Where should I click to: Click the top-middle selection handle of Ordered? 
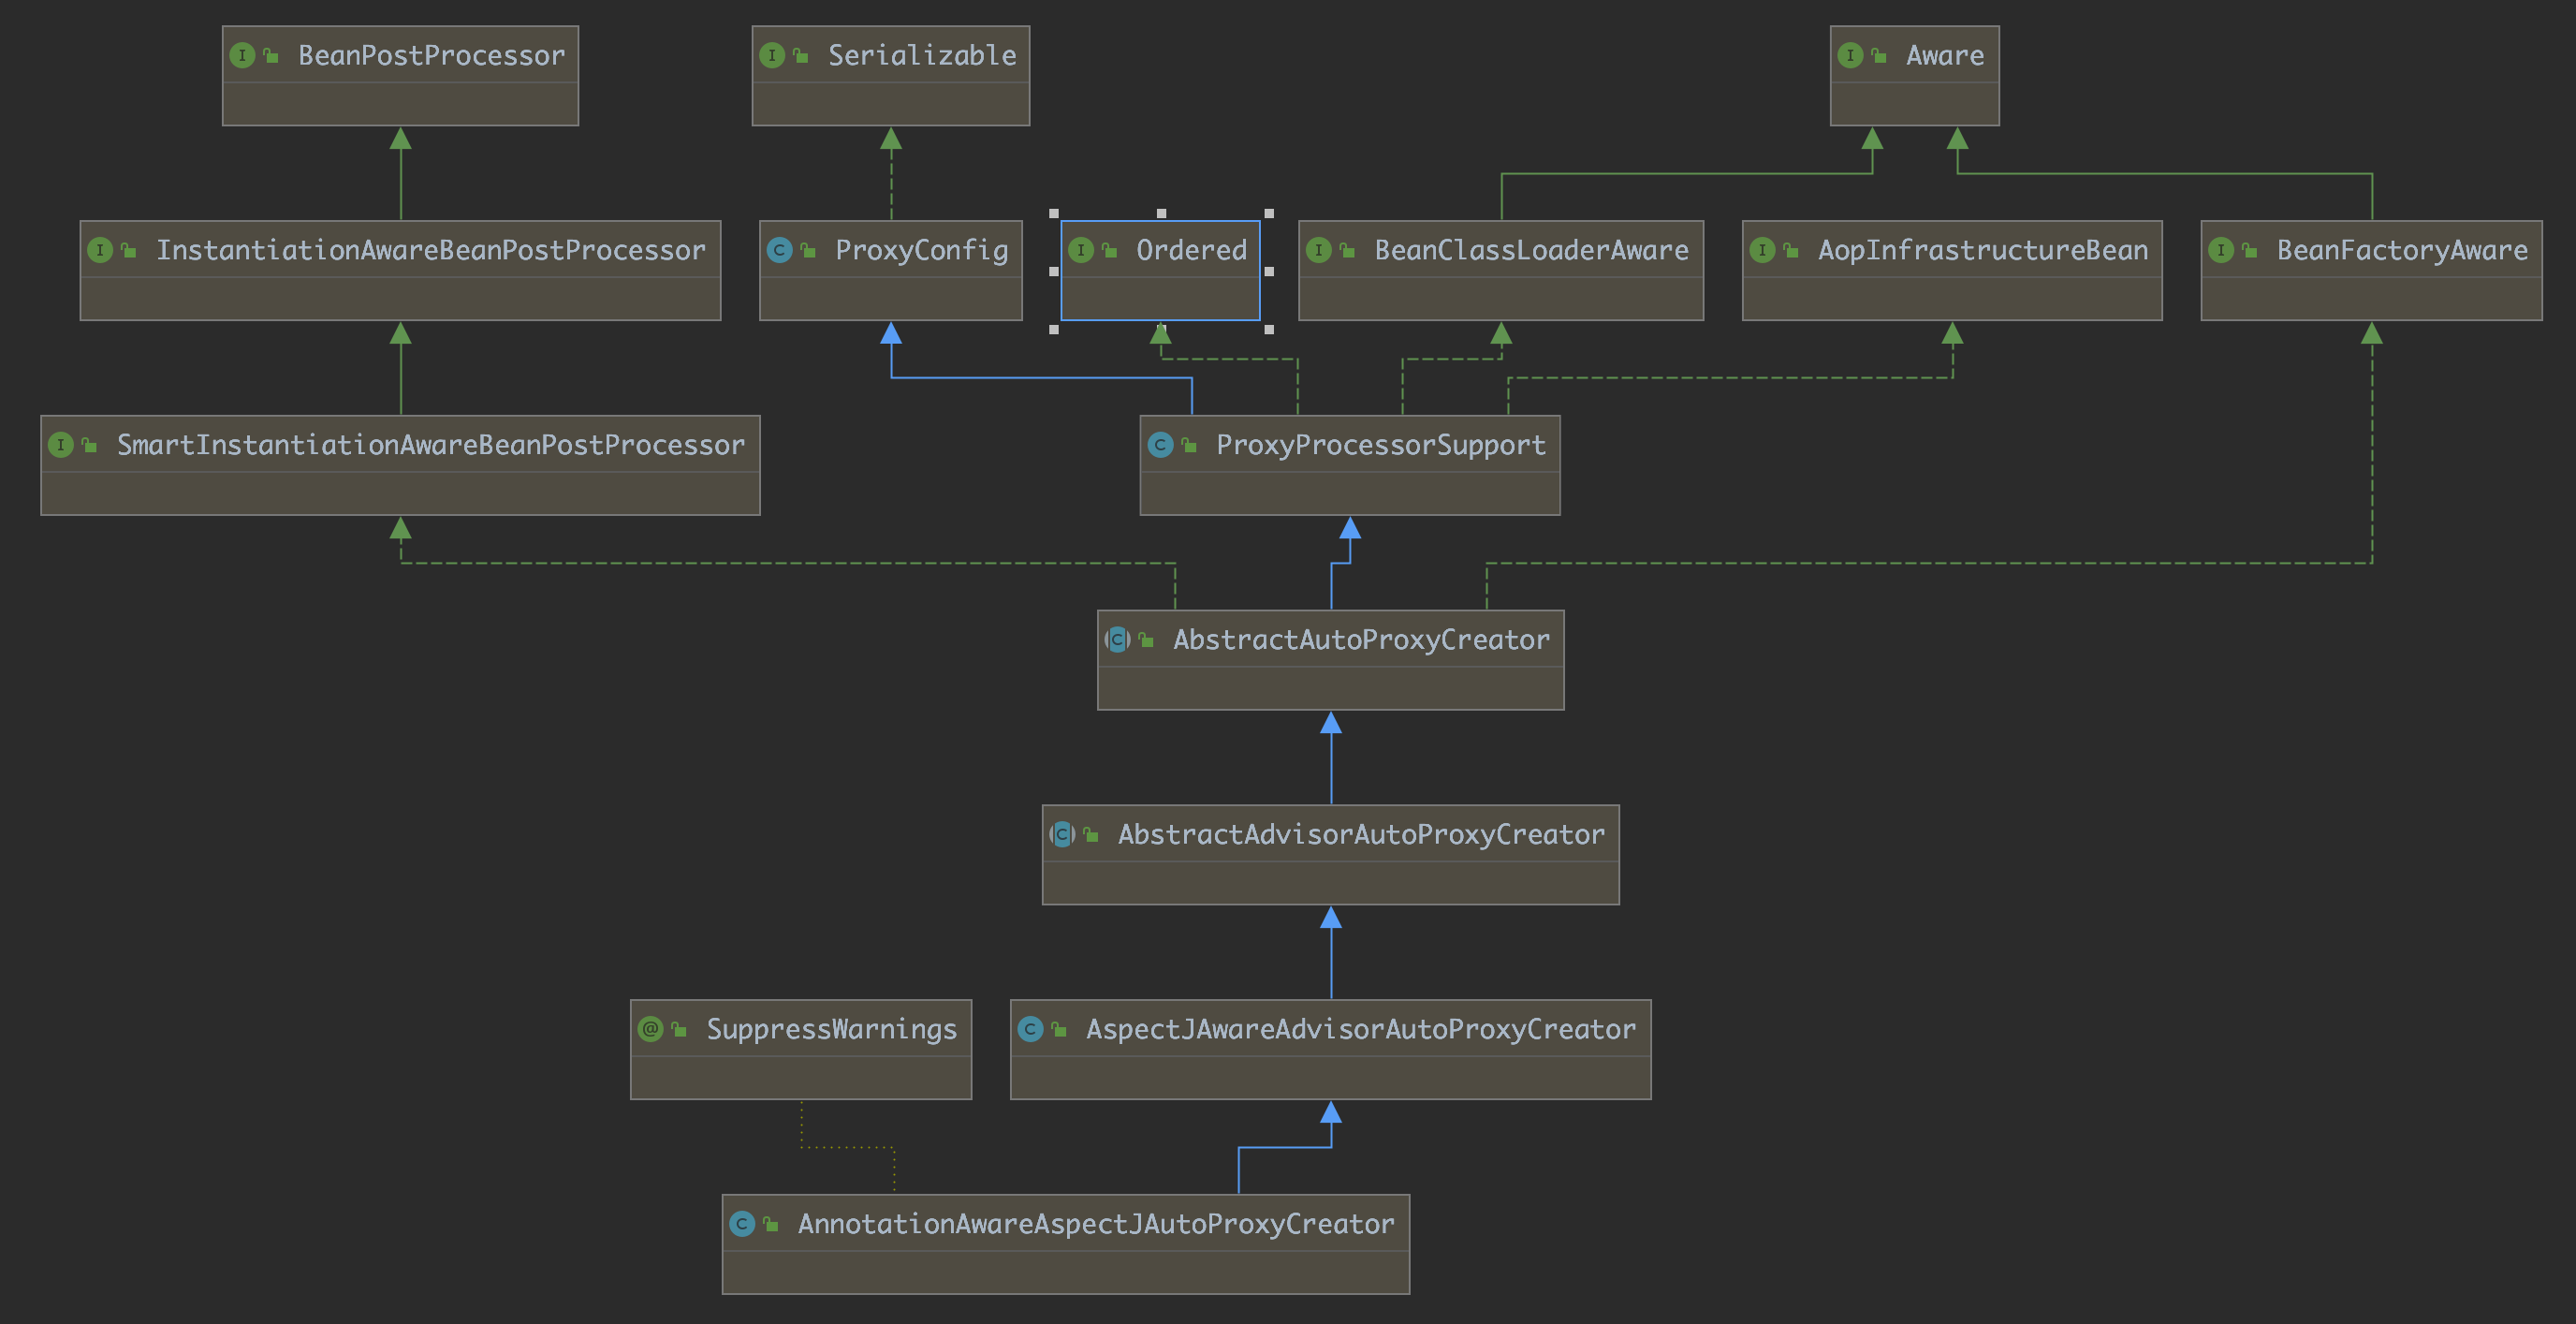coord(1161,213)
